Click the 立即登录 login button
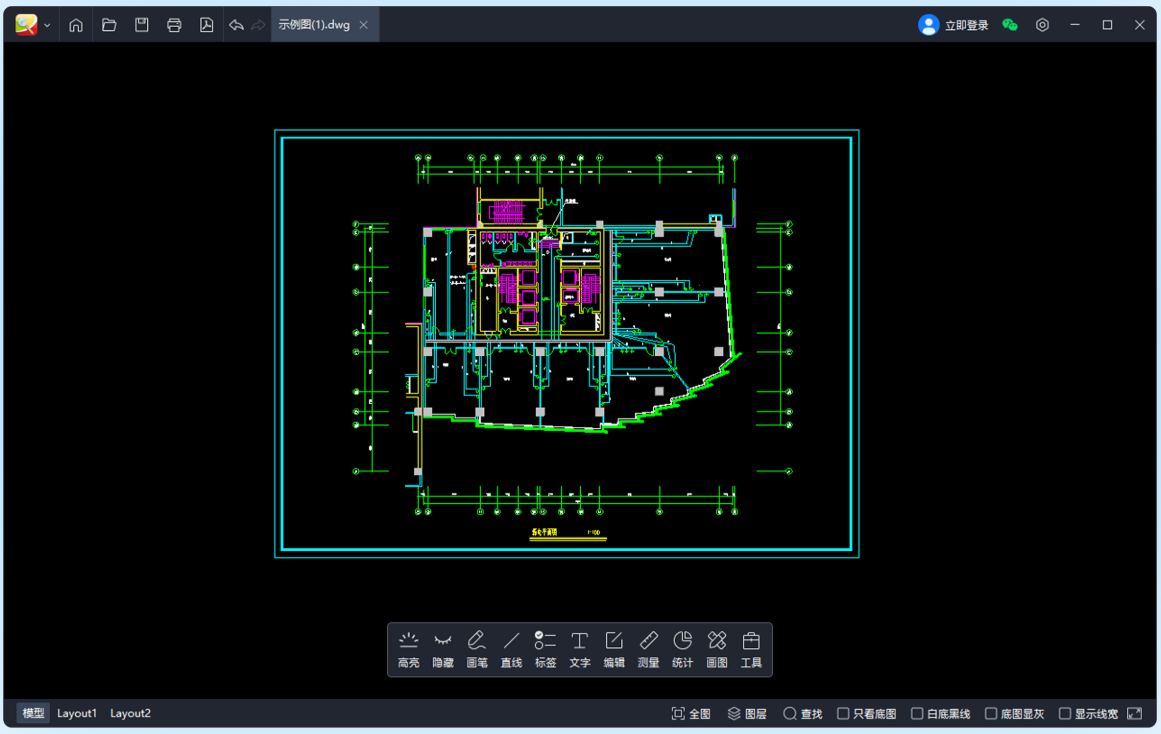 pos(954,25)
